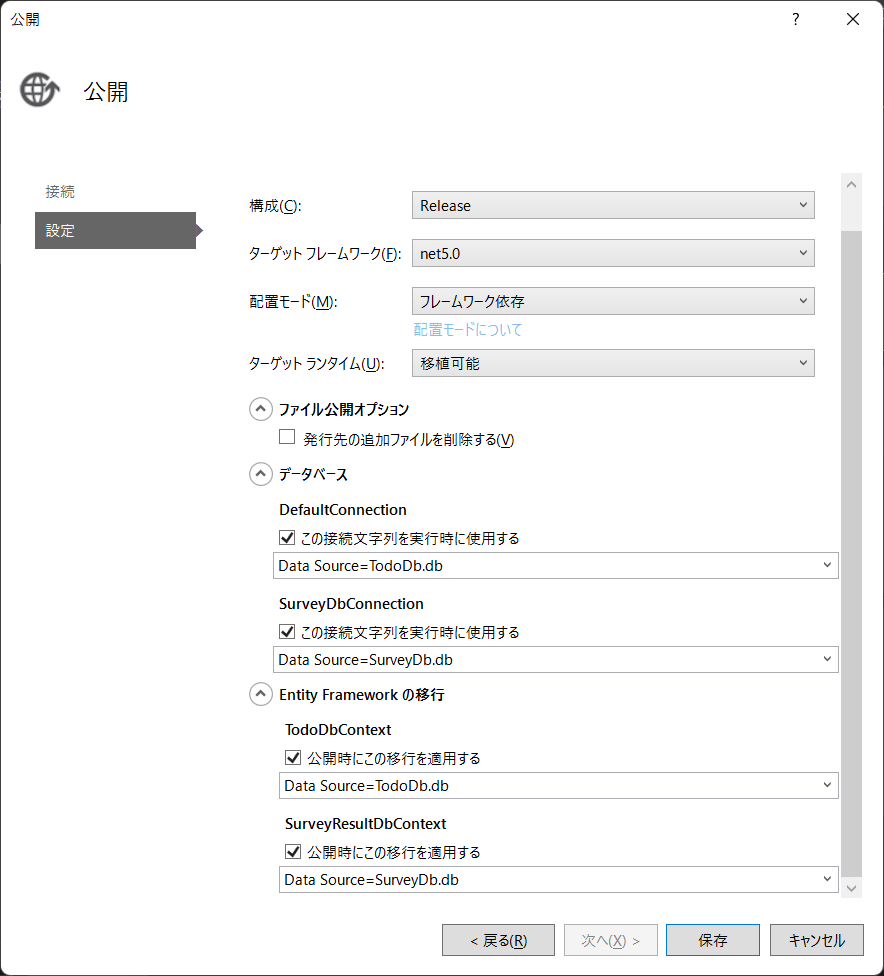This screenshot has height=976, width=884.
Task: Click the ファイル公開オプション heading text
Action: (344, 410)
